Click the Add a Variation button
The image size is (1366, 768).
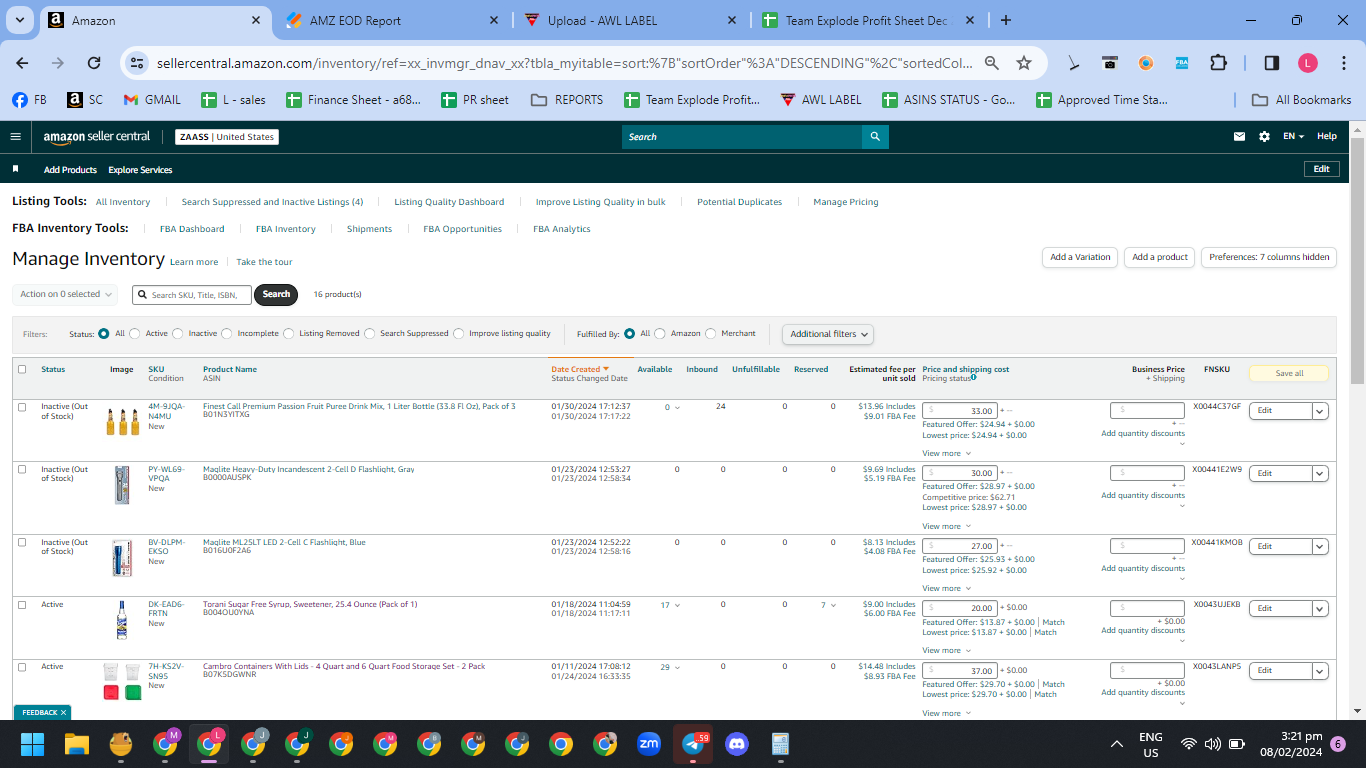[1080, 257]
